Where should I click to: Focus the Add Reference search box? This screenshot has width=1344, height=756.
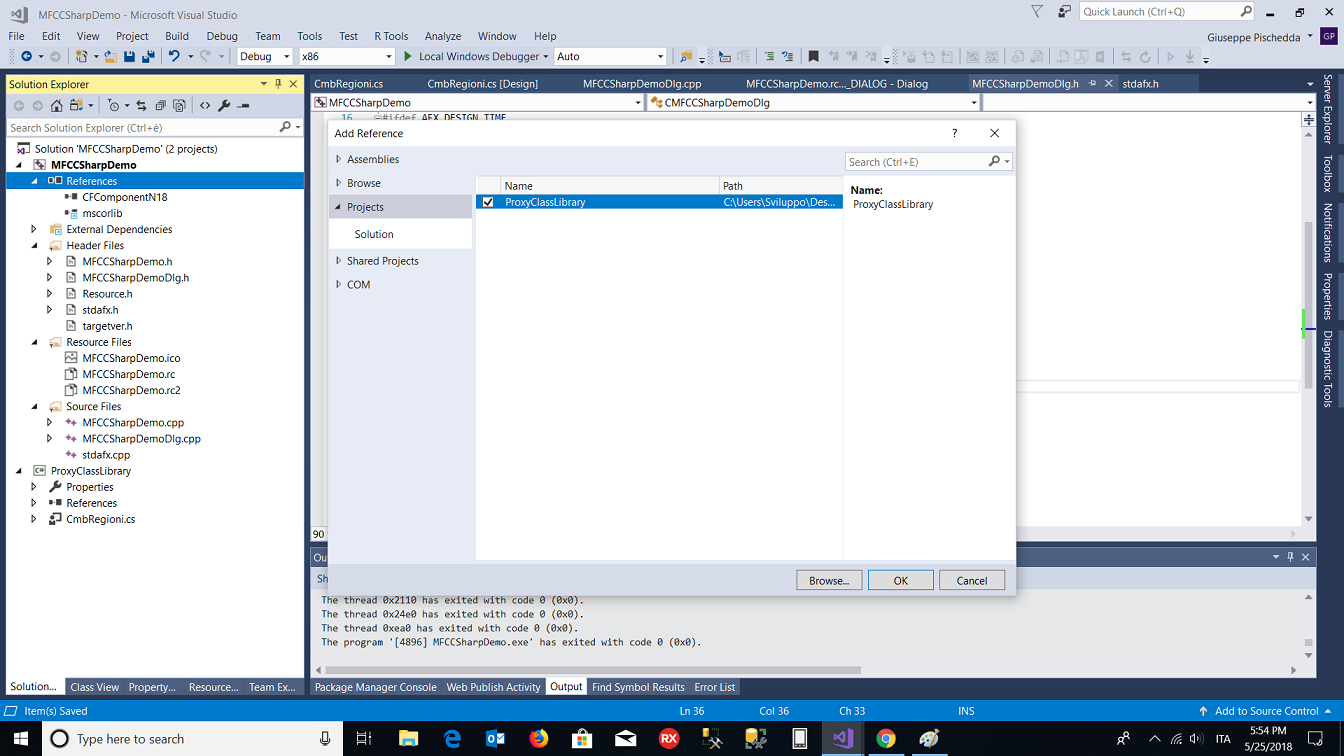(x=916, y=162)
